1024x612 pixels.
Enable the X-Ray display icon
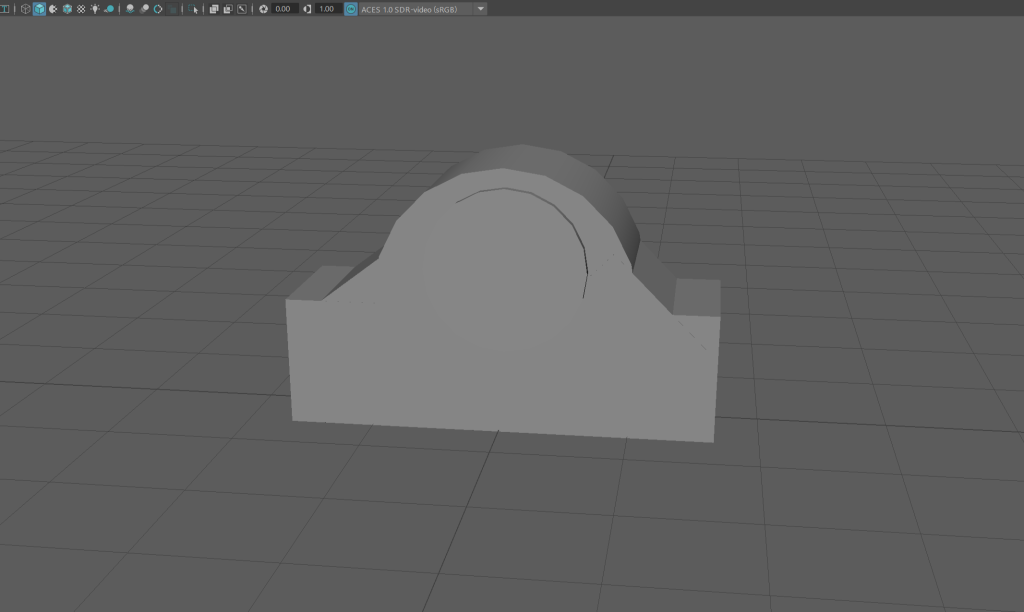tap(214, 8)
